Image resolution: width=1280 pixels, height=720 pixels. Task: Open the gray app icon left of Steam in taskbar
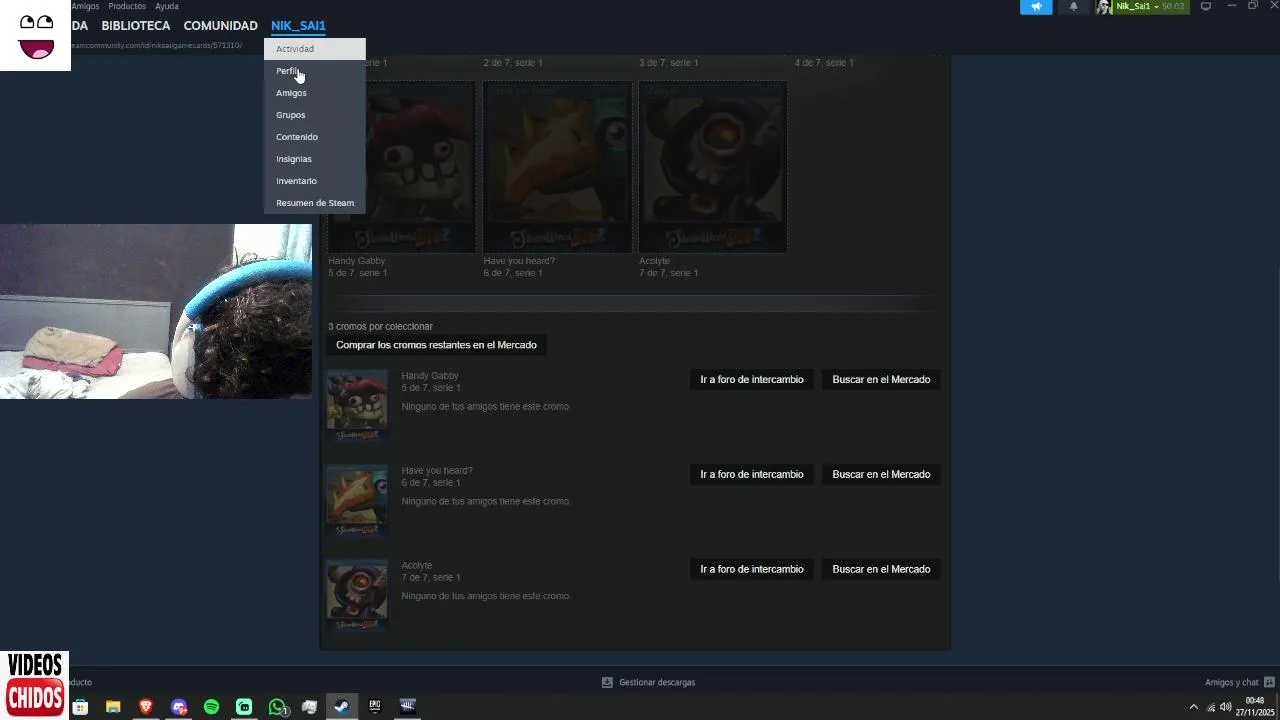click(x=310, y=707)
